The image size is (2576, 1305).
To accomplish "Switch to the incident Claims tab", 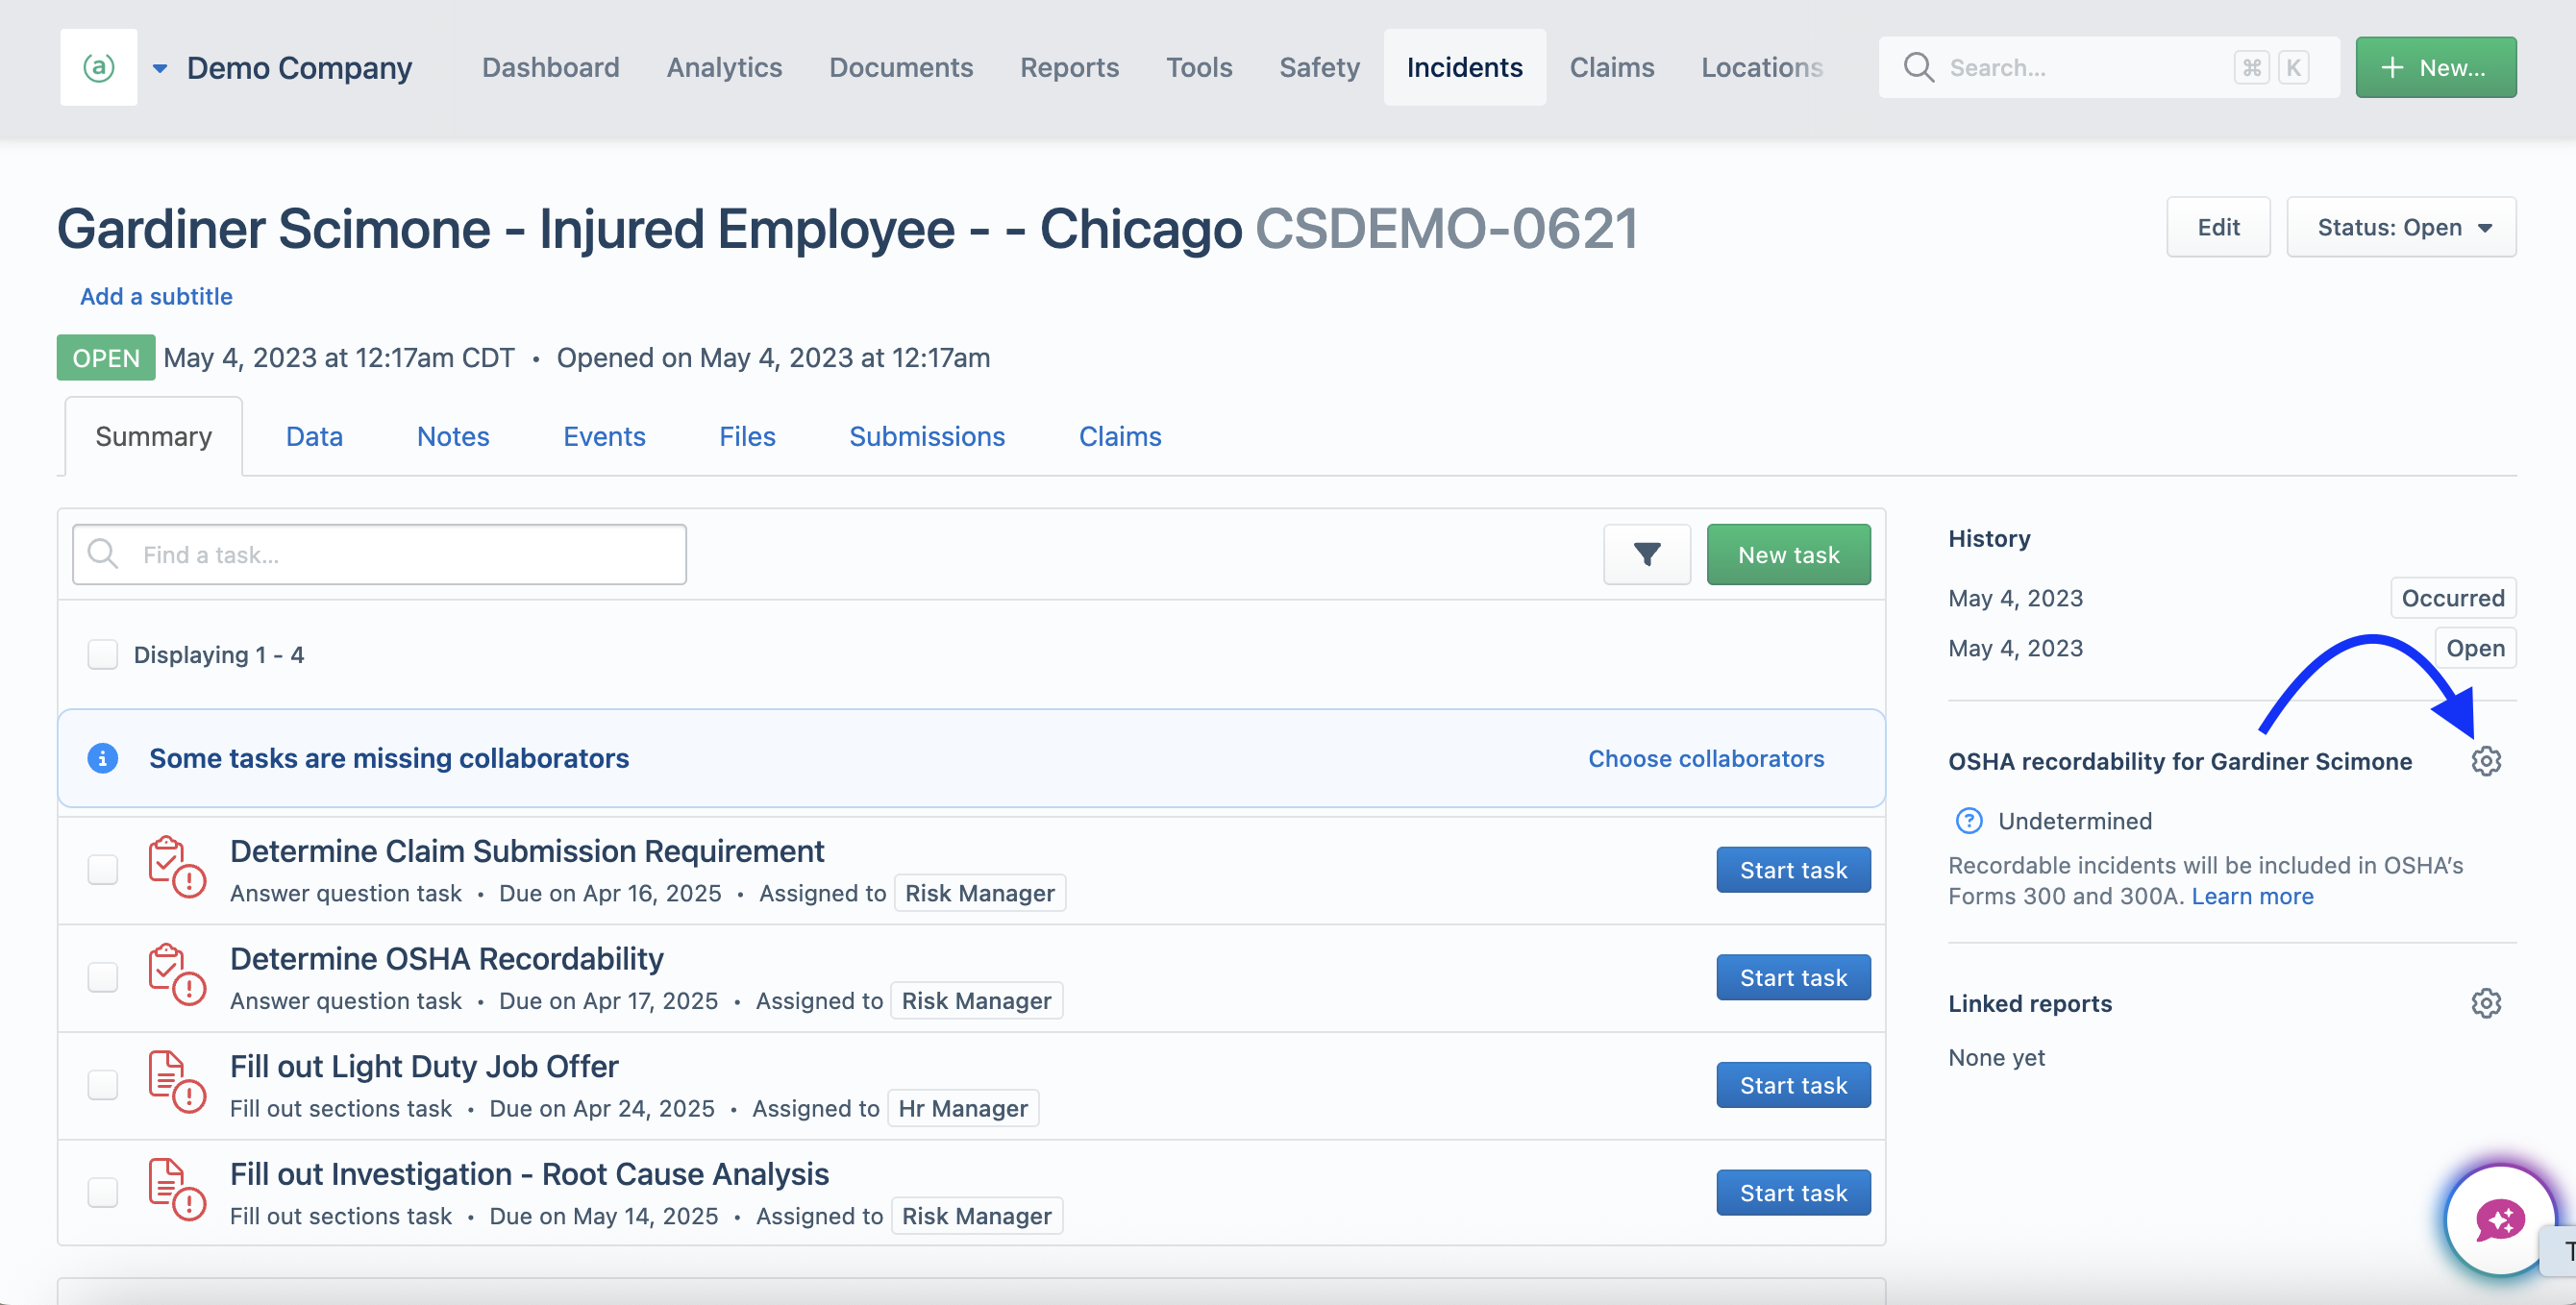I will (1120, 436).
